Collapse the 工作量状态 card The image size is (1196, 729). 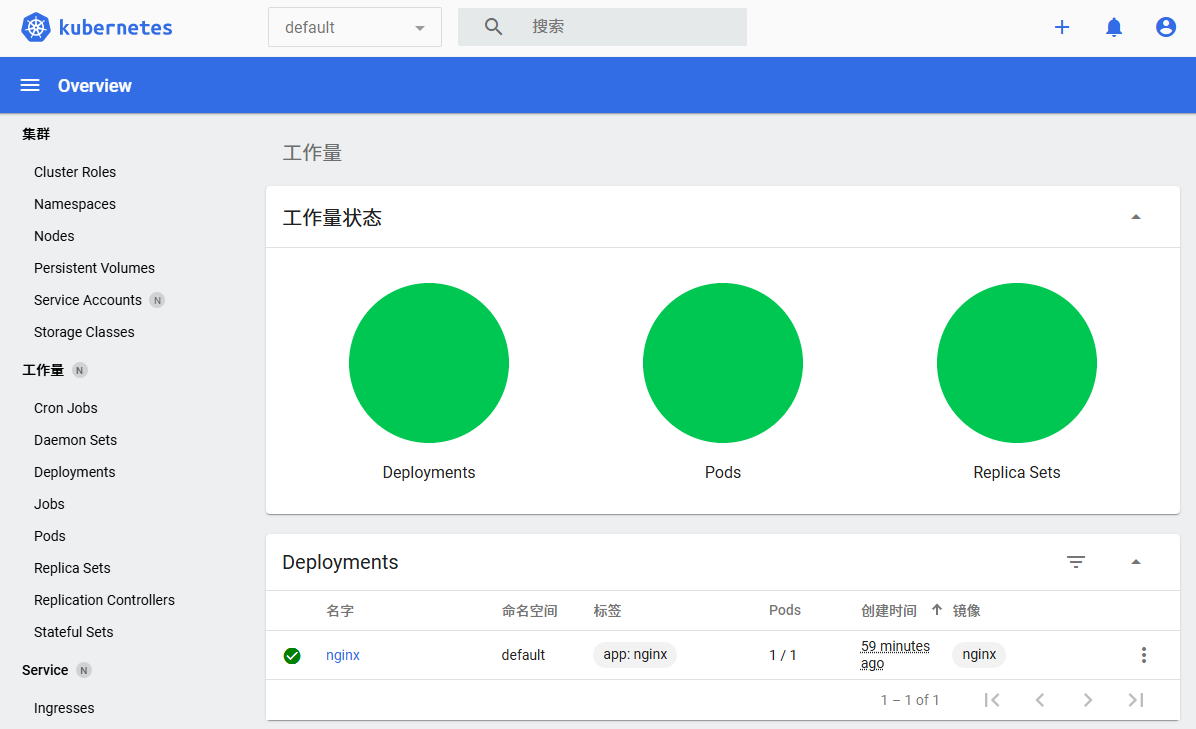tap(1136, 217)
